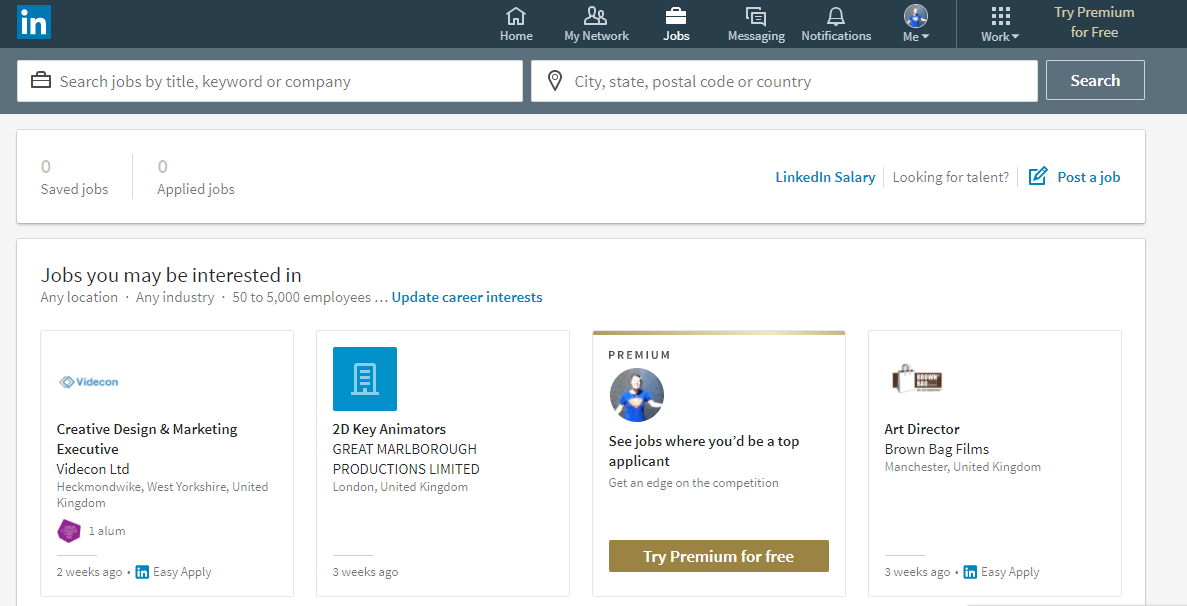Image resolution: width=1187 pixels, height=606 pixels.
Task: Click Try Premium for Free link in header
Action: click(1094, 22)
